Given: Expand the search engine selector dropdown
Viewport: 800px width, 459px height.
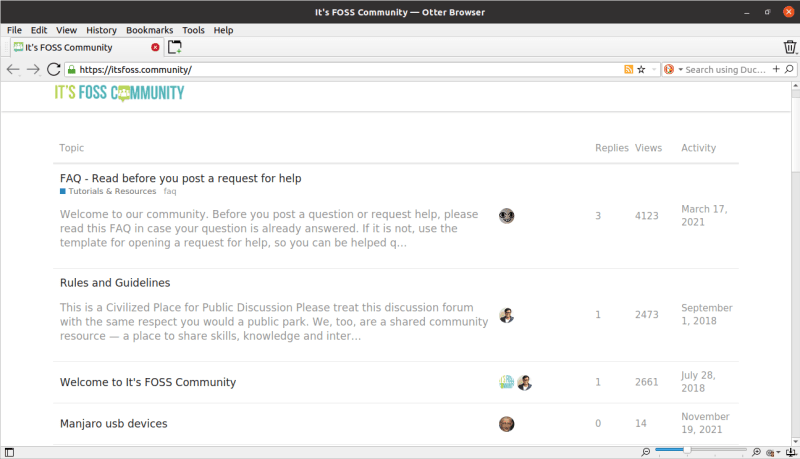Looking at the screenshot, I should coord(680,70).
